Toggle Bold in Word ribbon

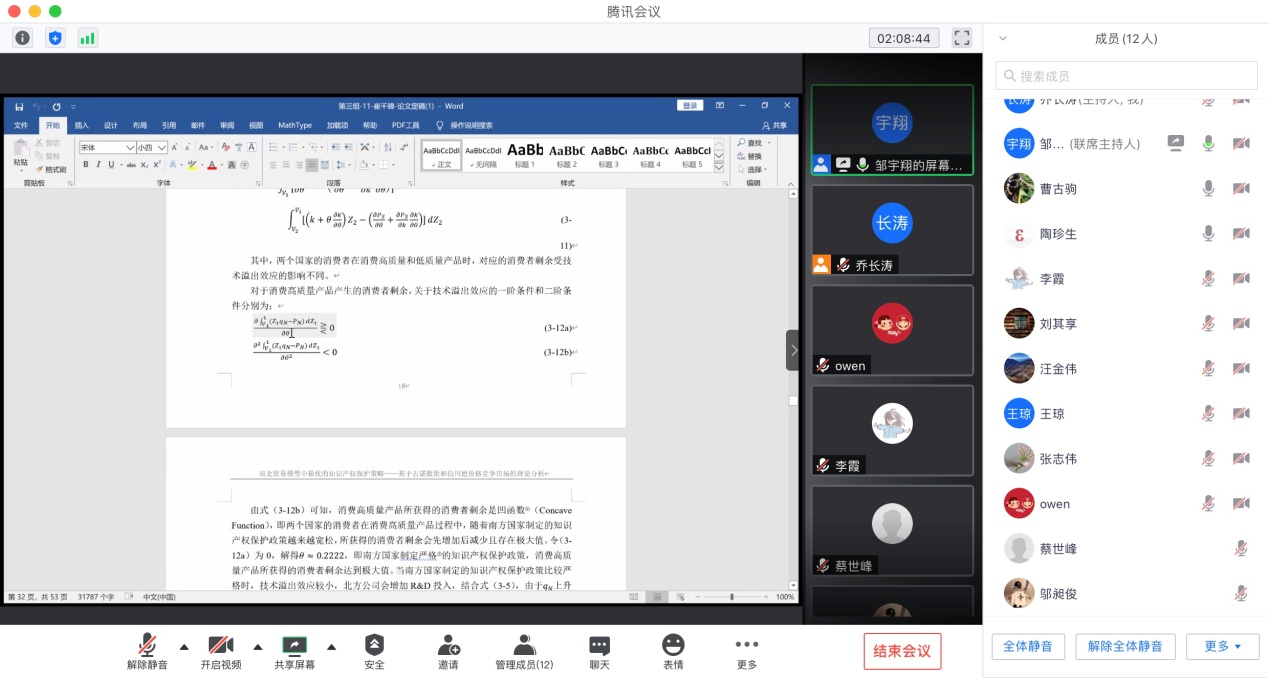[x=86, y=165]
